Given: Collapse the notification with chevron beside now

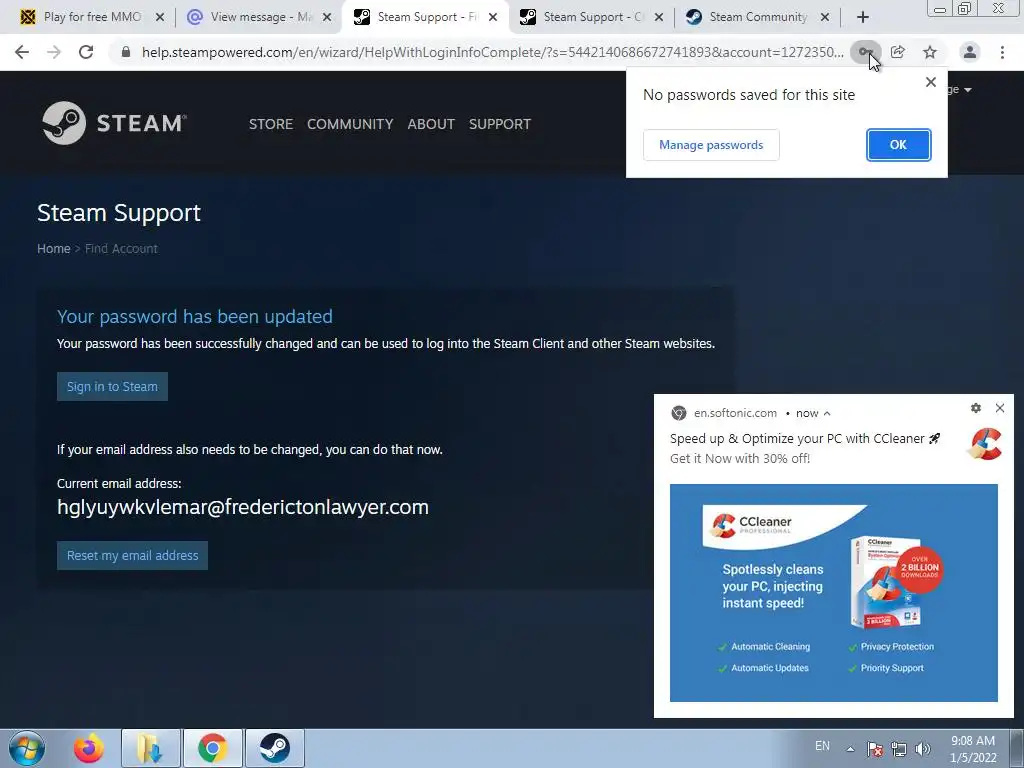Looking at the screenshot, I should coord(827,413).
